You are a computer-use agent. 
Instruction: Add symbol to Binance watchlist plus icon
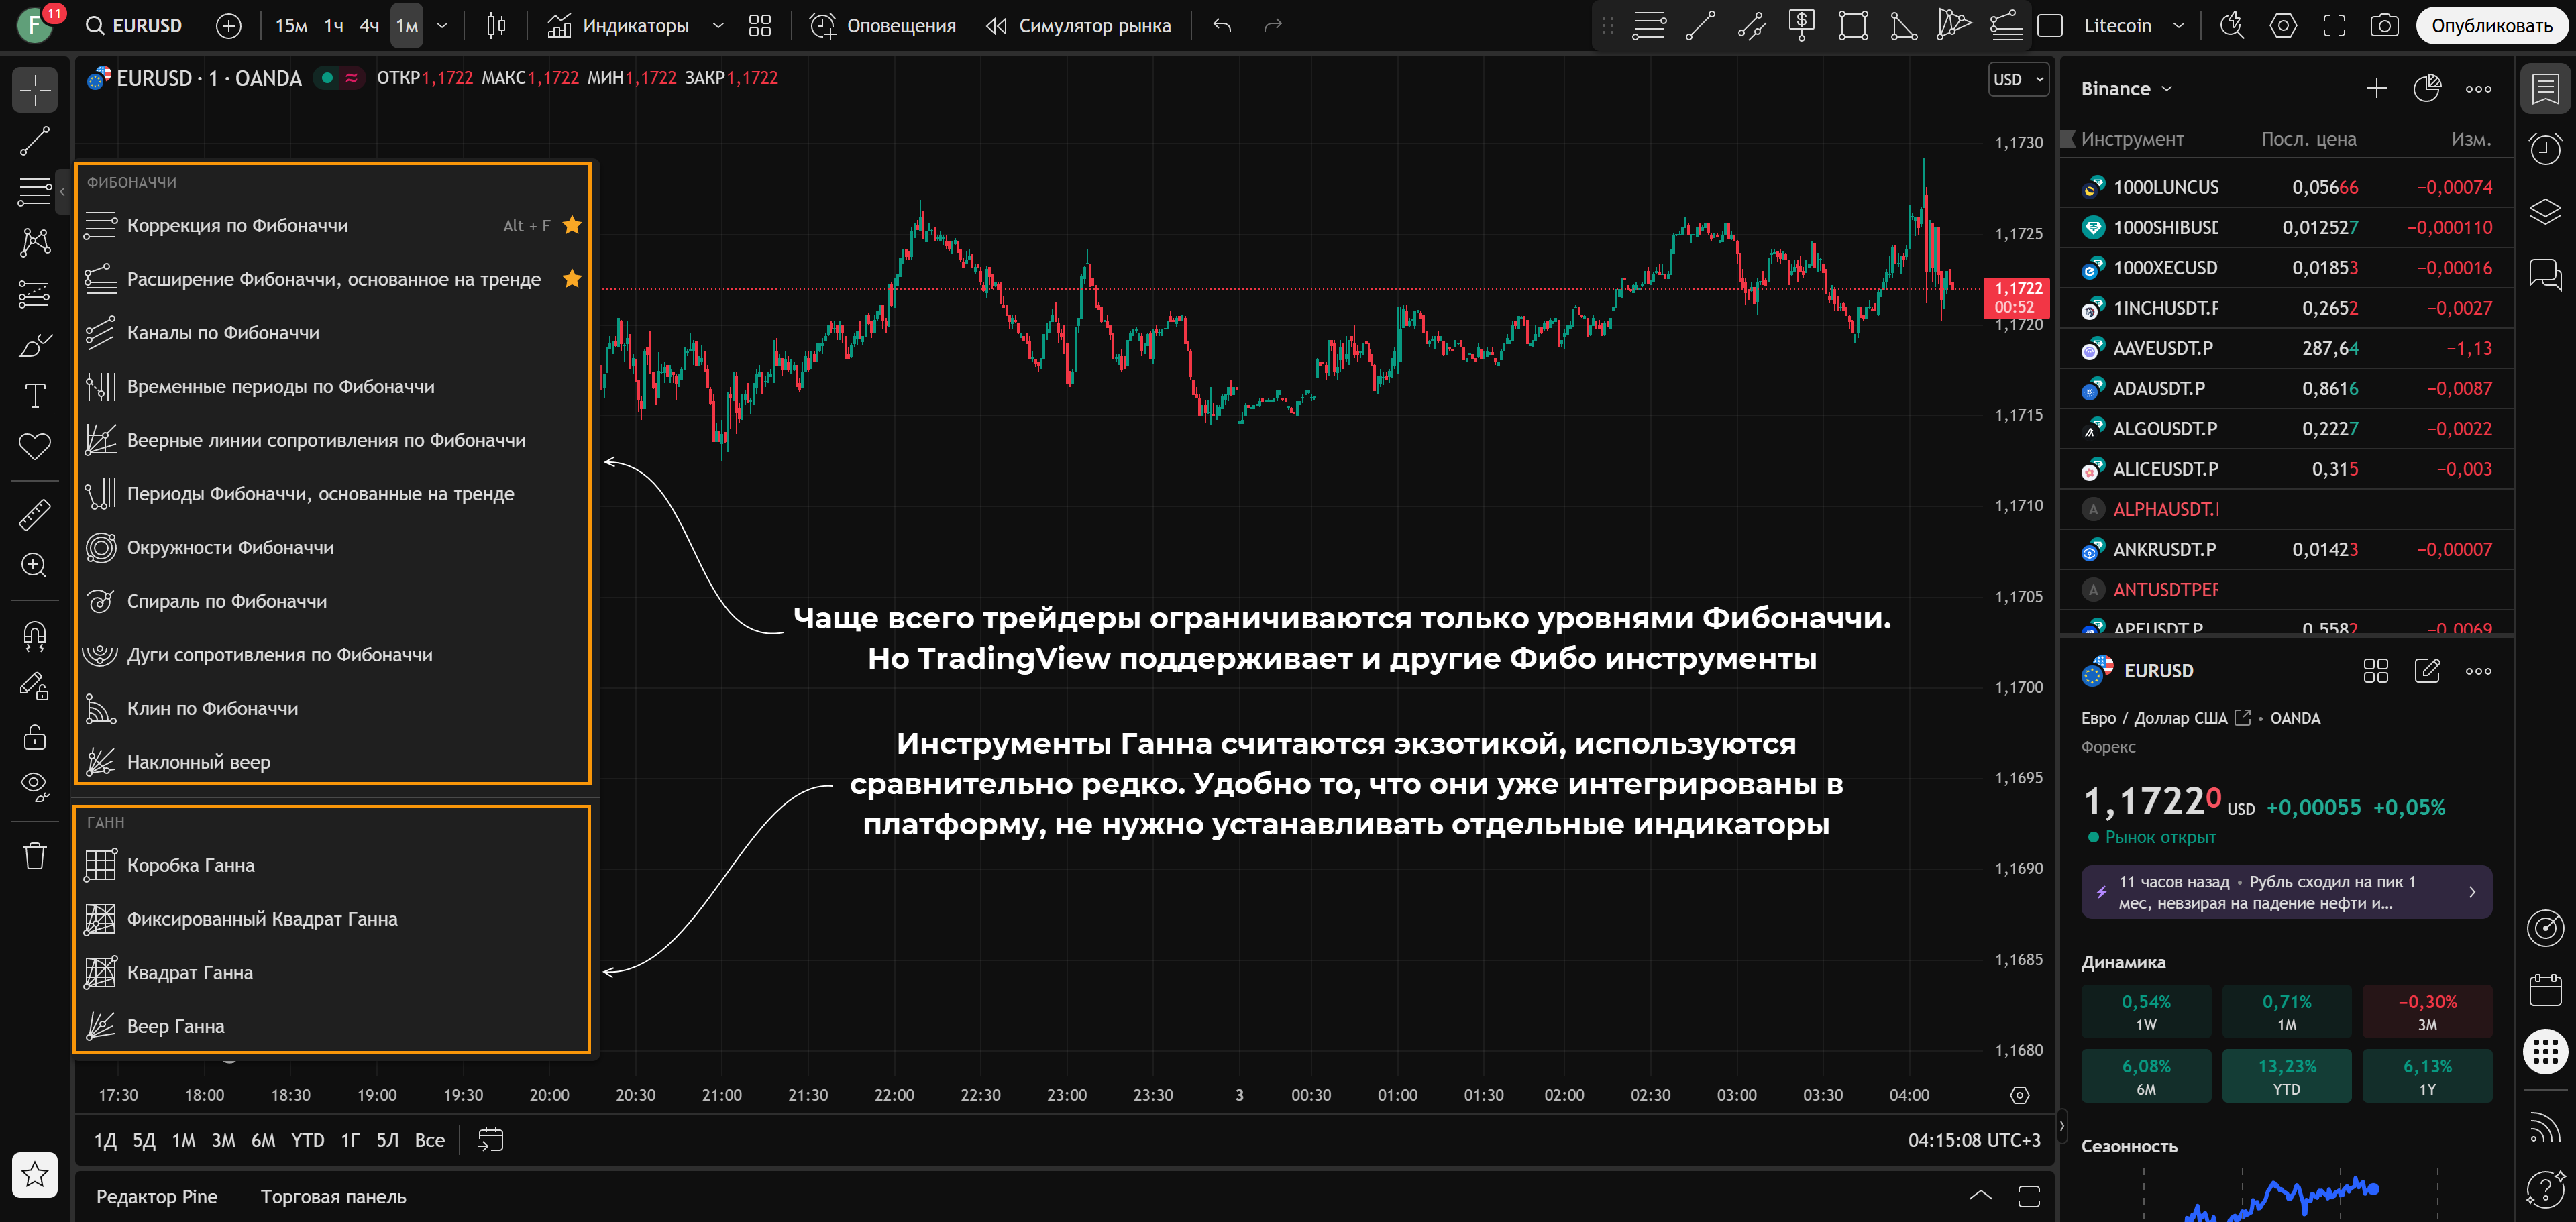tap(2376, 89)
